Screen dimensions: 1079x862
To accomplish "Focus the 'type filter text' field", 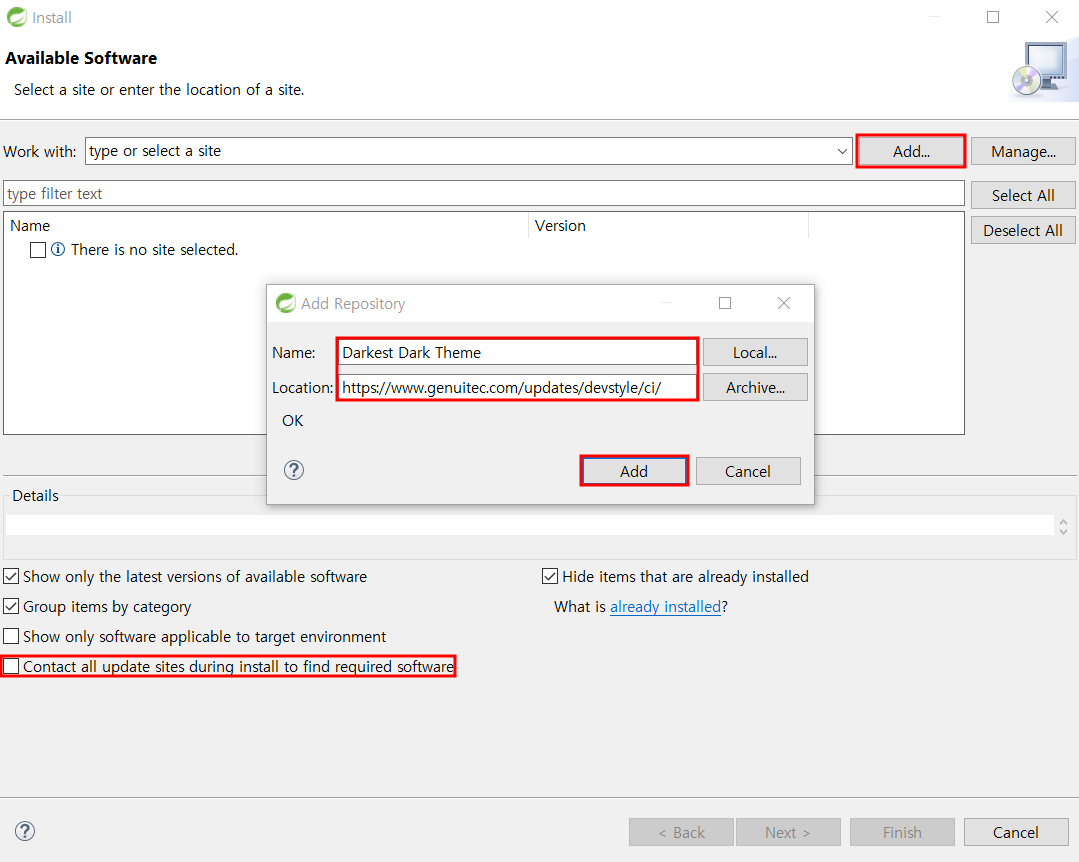I will pos(484,193).
